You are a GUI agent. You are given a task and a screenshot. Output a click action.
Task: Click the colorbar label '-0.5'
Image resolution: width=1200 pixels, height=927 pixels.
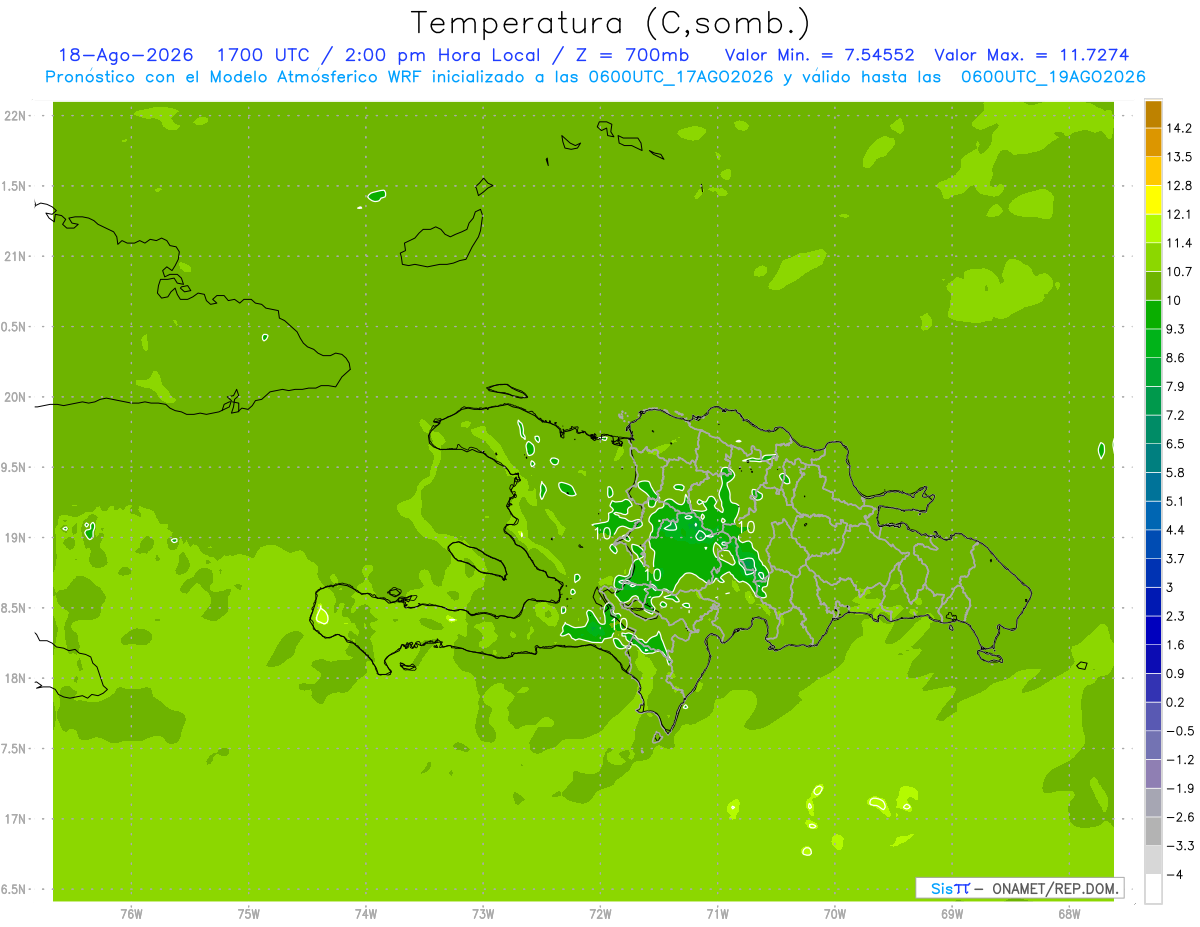coord(1181,731)
